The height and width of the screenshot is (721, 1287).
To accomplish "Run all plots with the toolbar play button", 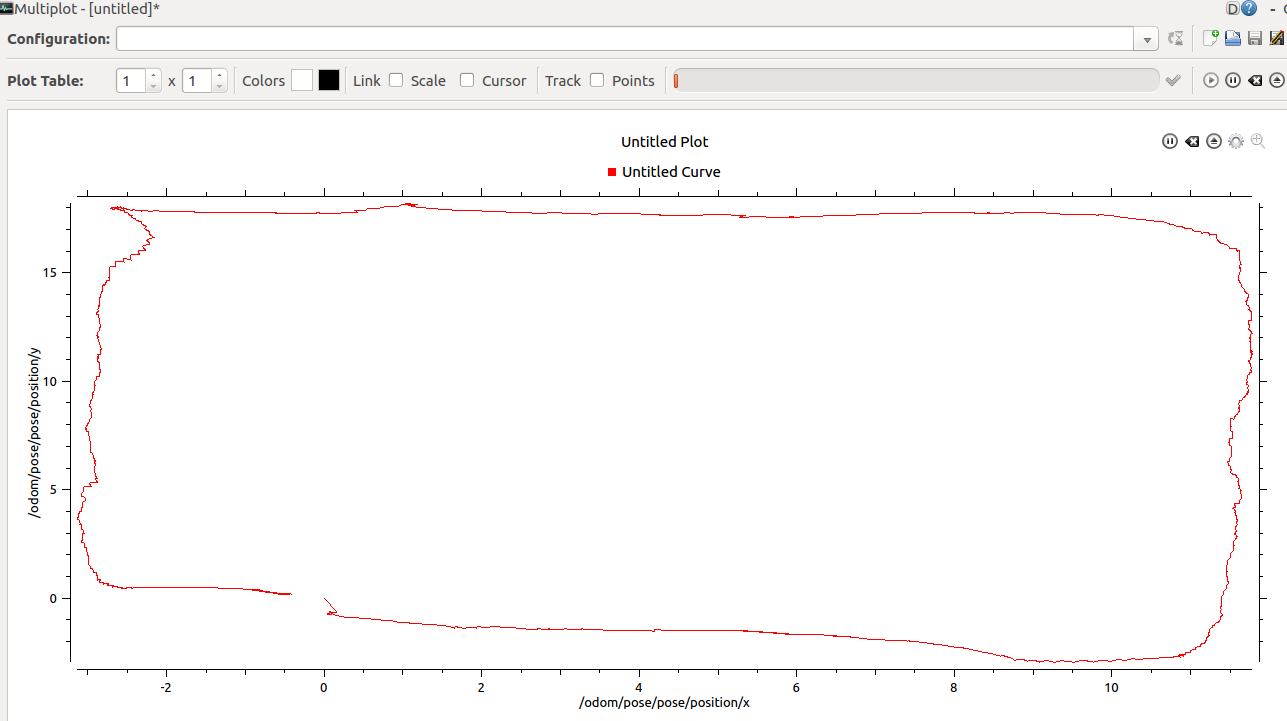I will tap(1211, 81).
